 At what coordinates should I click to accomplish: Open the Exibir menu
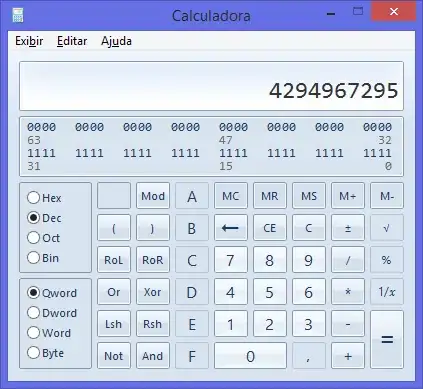[29, 41]
